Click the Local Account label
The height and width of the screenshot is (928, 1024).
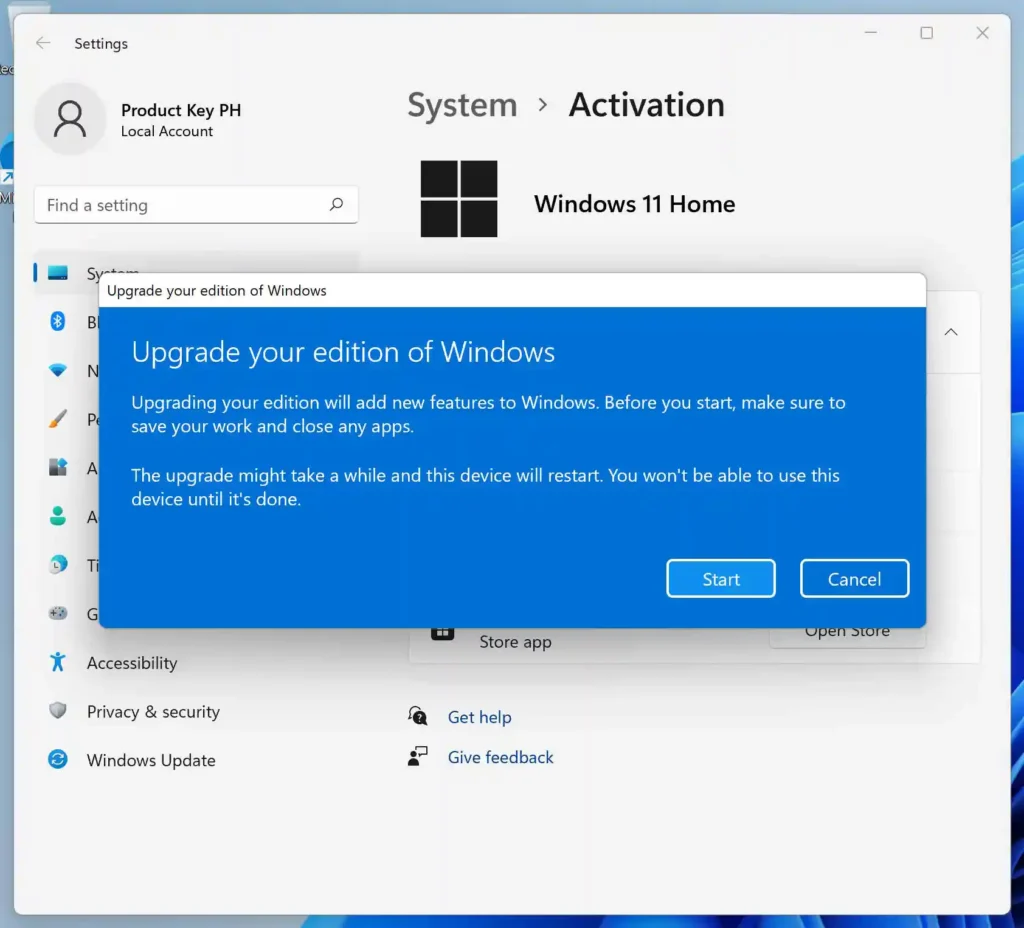point(167,131)
